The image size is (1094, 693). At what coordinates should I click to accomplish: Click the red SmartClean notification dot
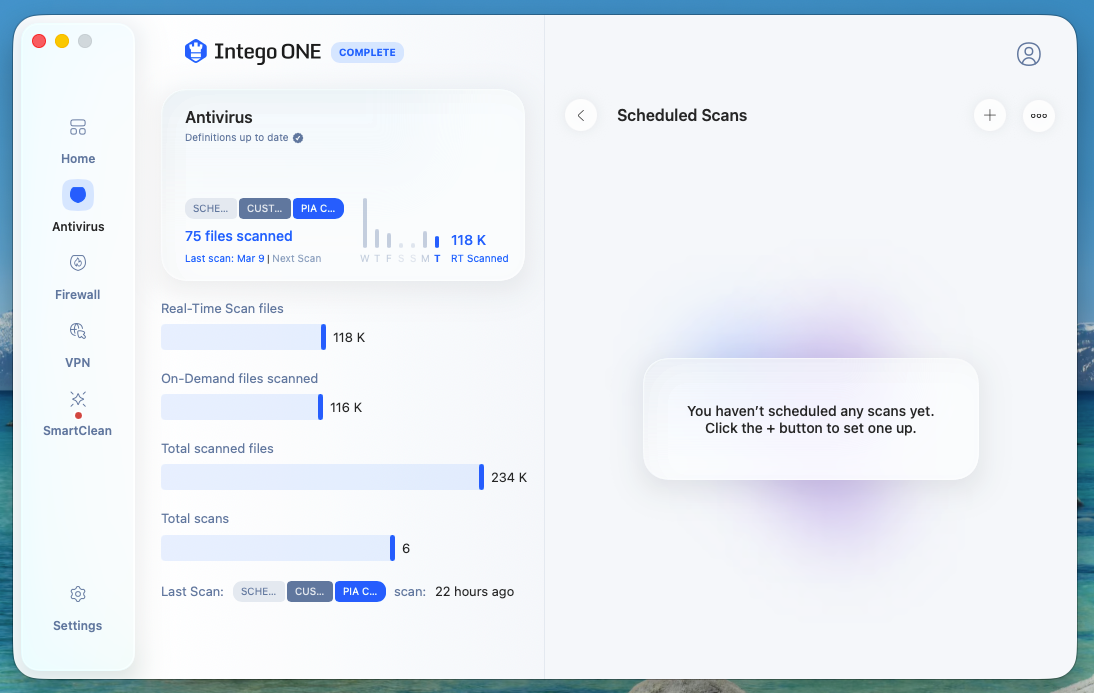tap(78, 415)
